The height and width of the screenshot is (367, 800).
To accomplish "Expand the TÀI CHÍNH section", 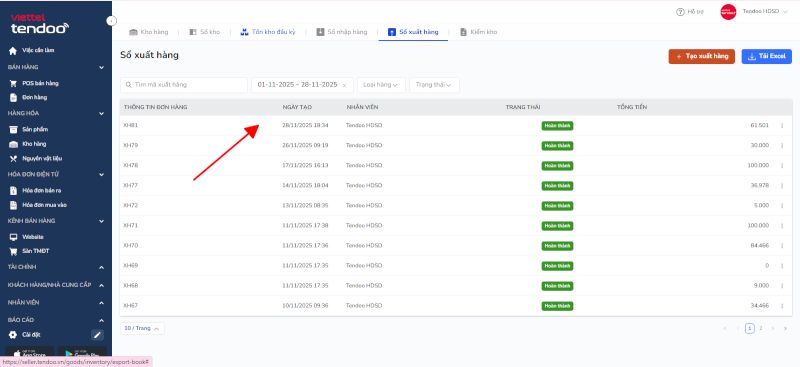I will point(102,267).
